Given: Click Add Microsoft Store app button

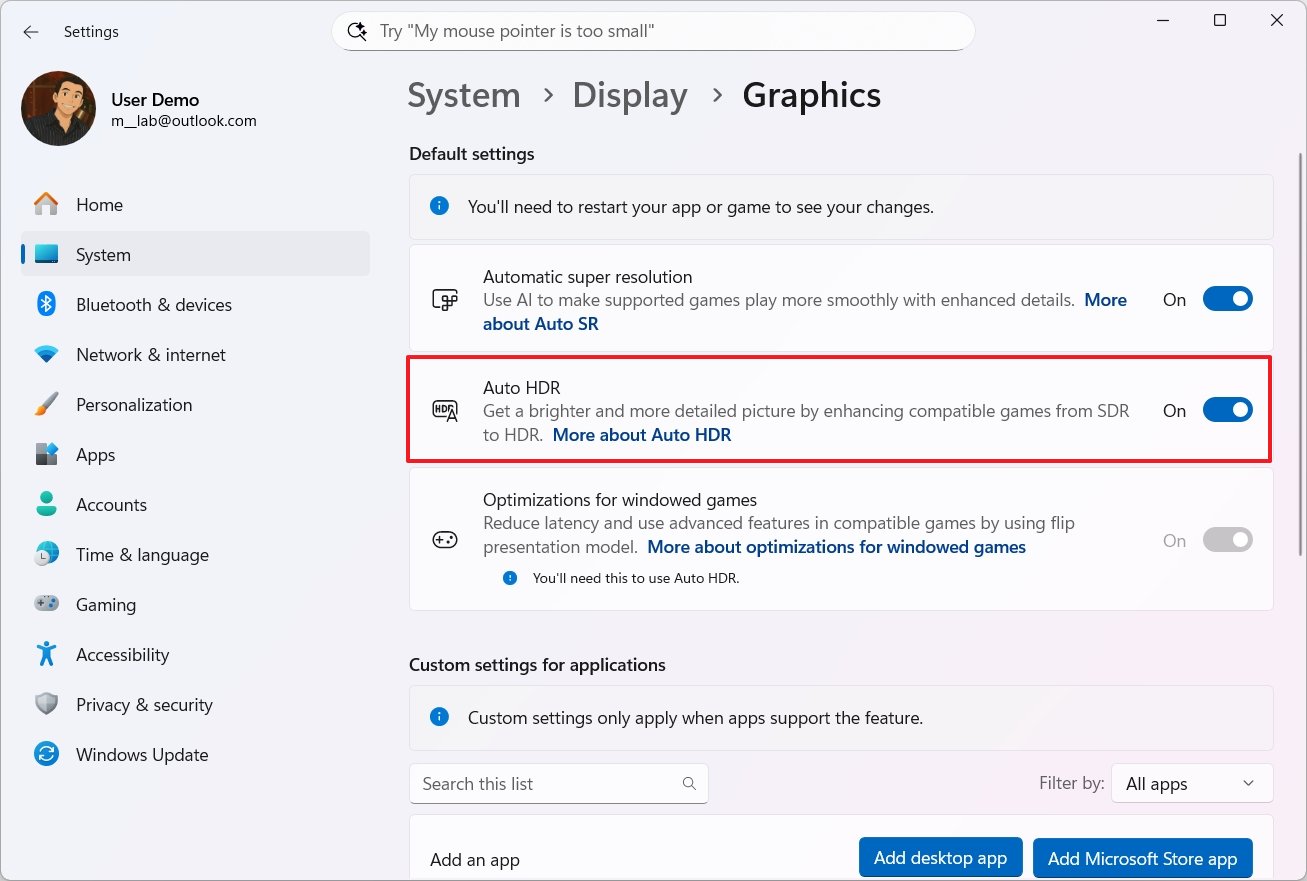Looking at the screenshot, I should point(1142,858).
